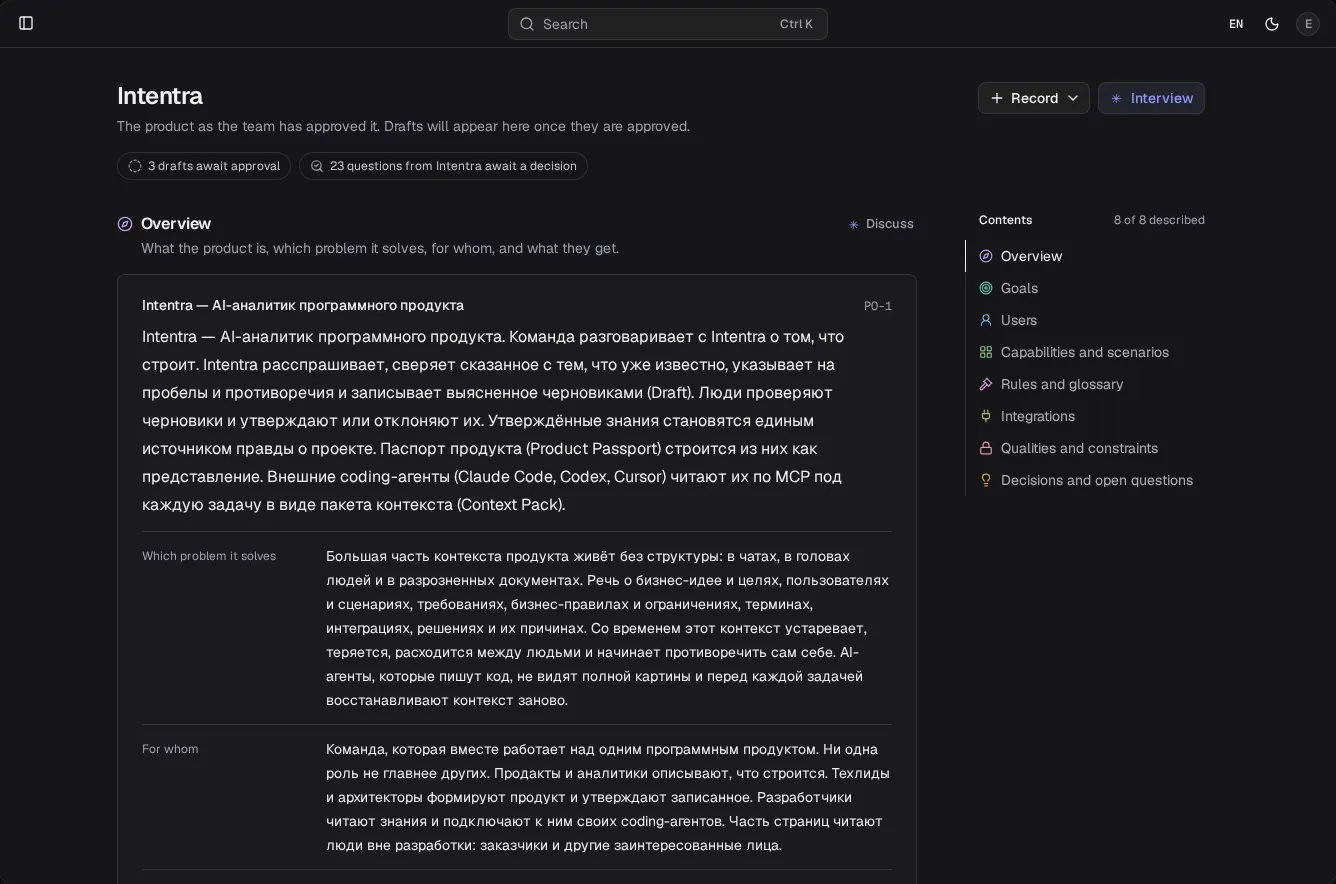The height and width of the screenshot is (884, 1336).
Task: Click card title 'Intentra — AI-аналитик программного продукта'
Action: [x=303, y=305]
